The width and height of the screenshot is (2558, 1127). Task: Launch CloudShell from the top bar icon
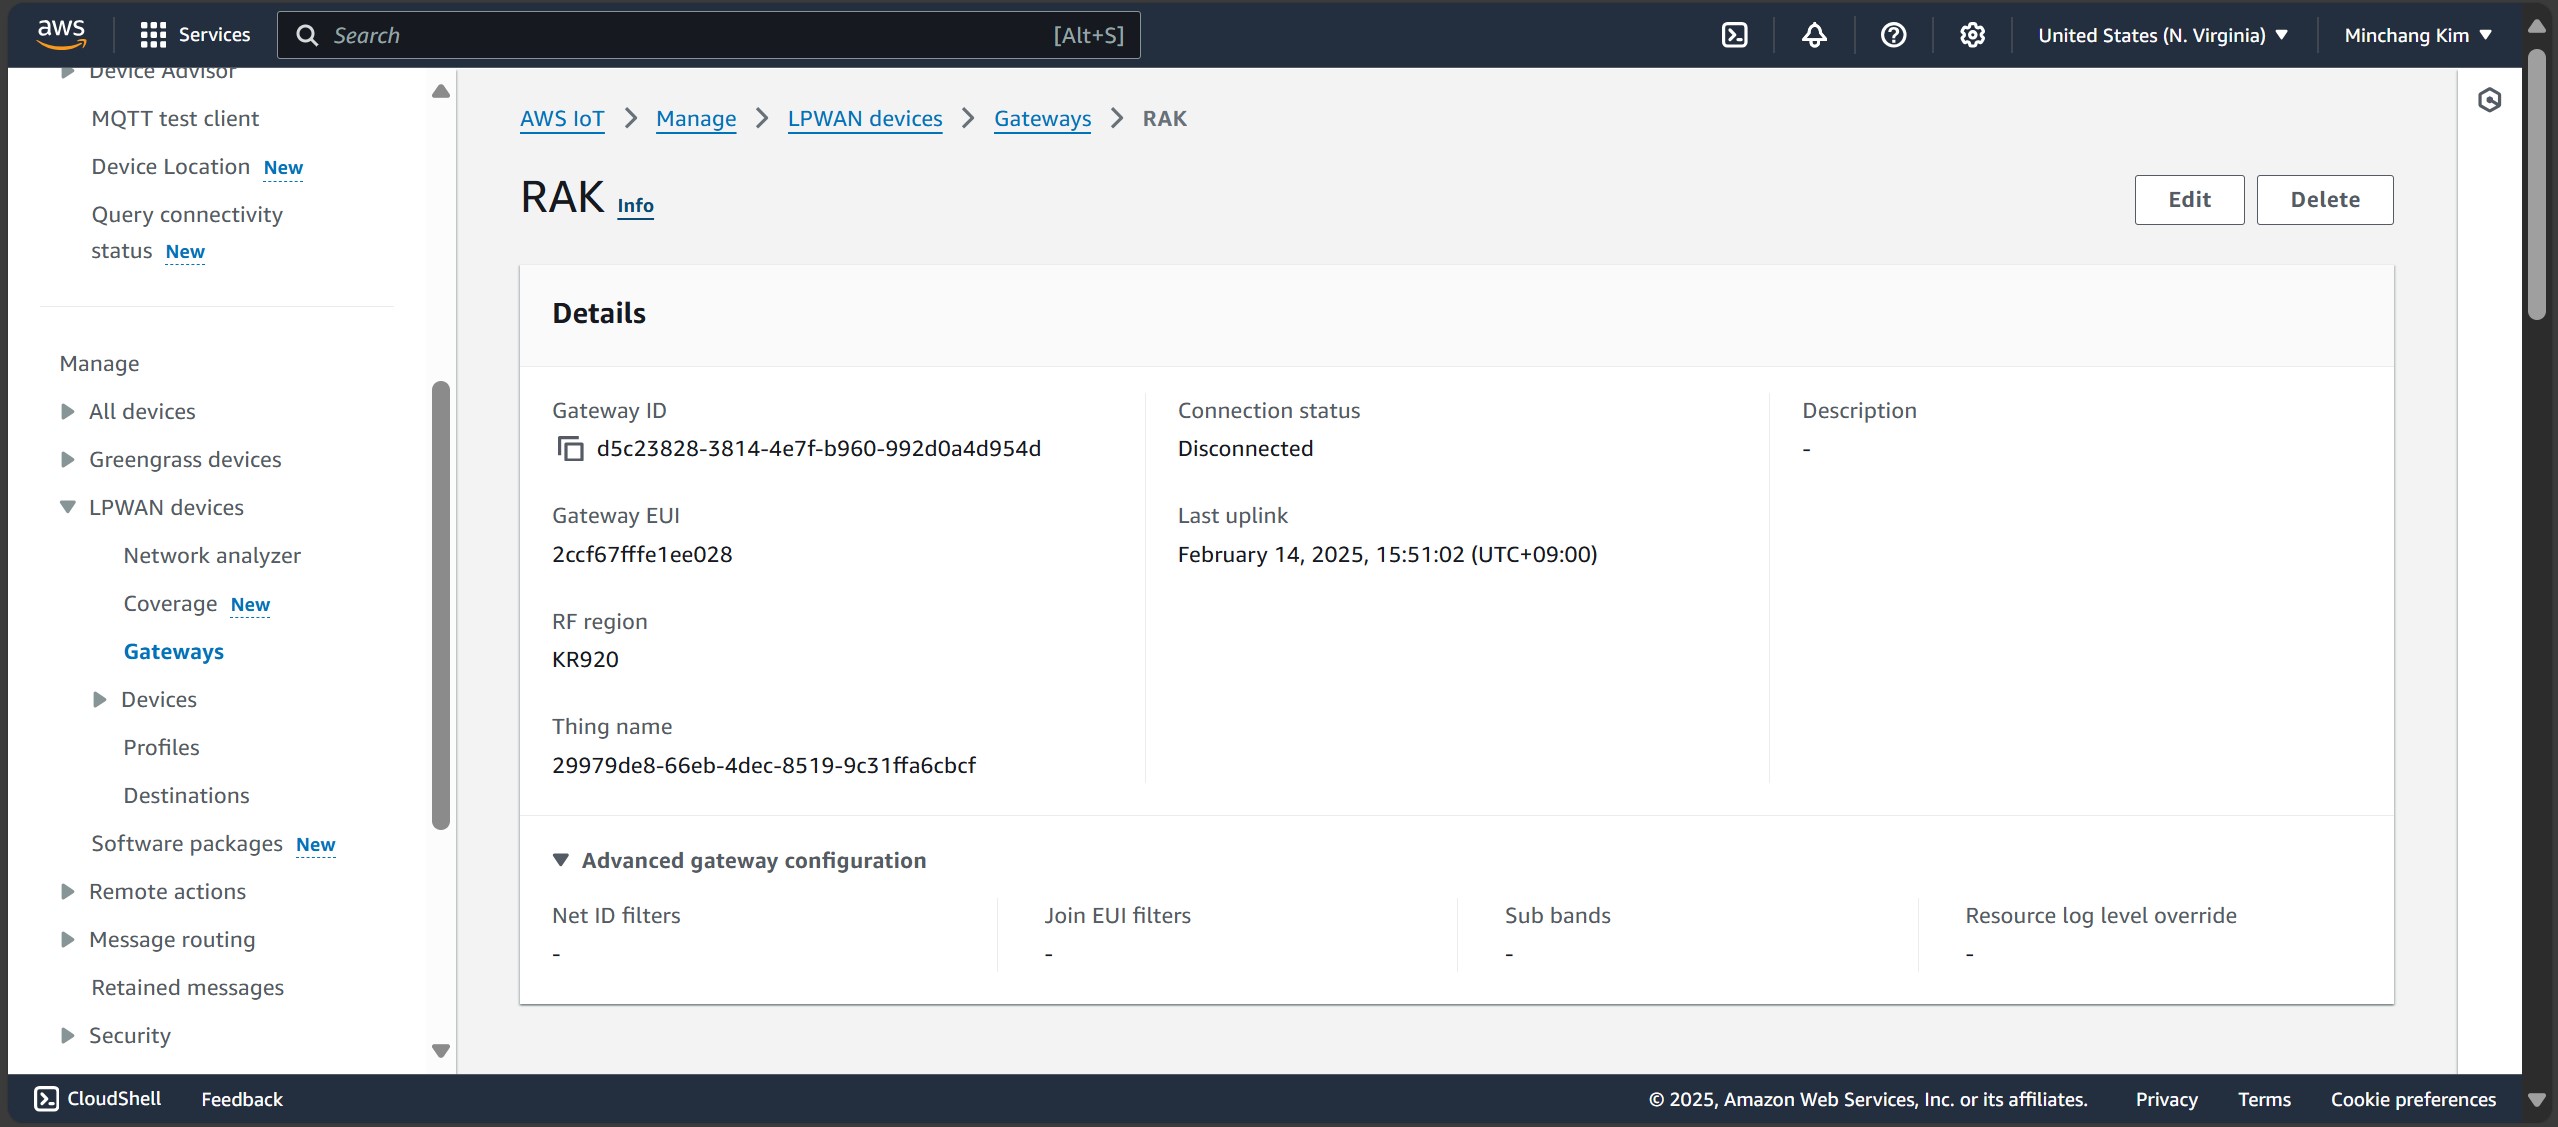pos(1735,35)
